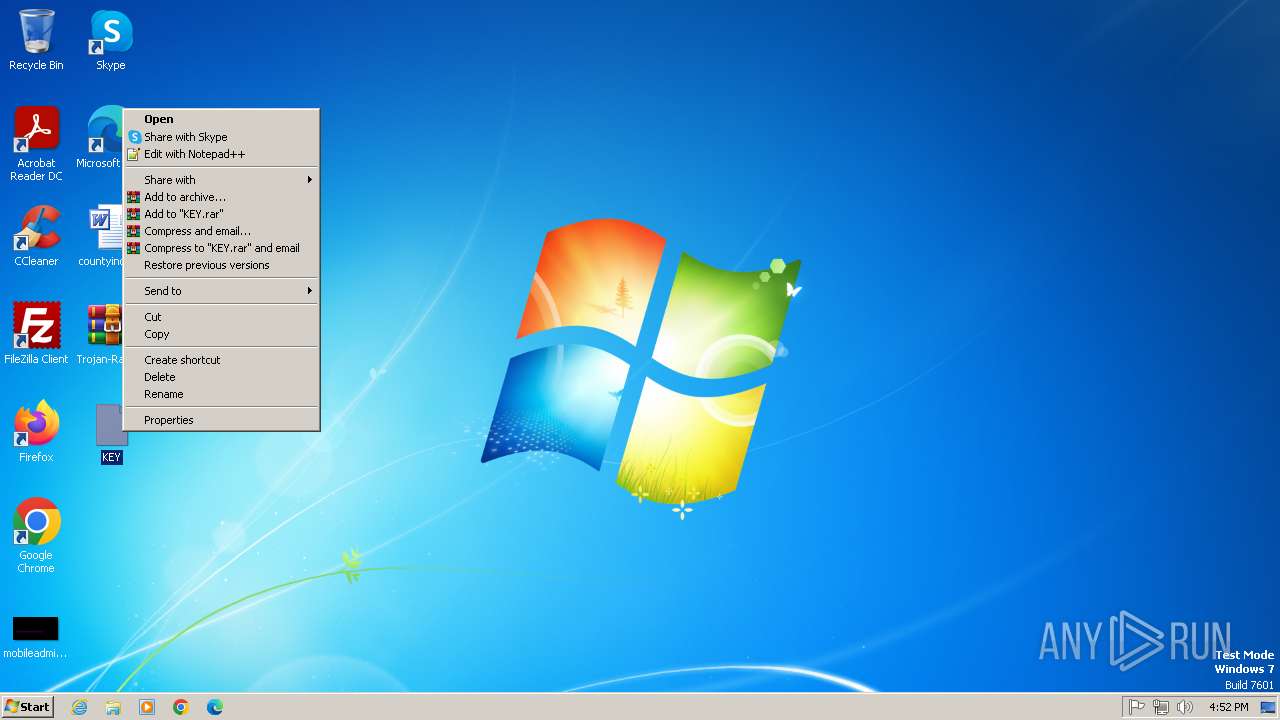This screenshot has width=1280, height=720.
Task: Choose Open in the context menu
Action: point(221,119)
